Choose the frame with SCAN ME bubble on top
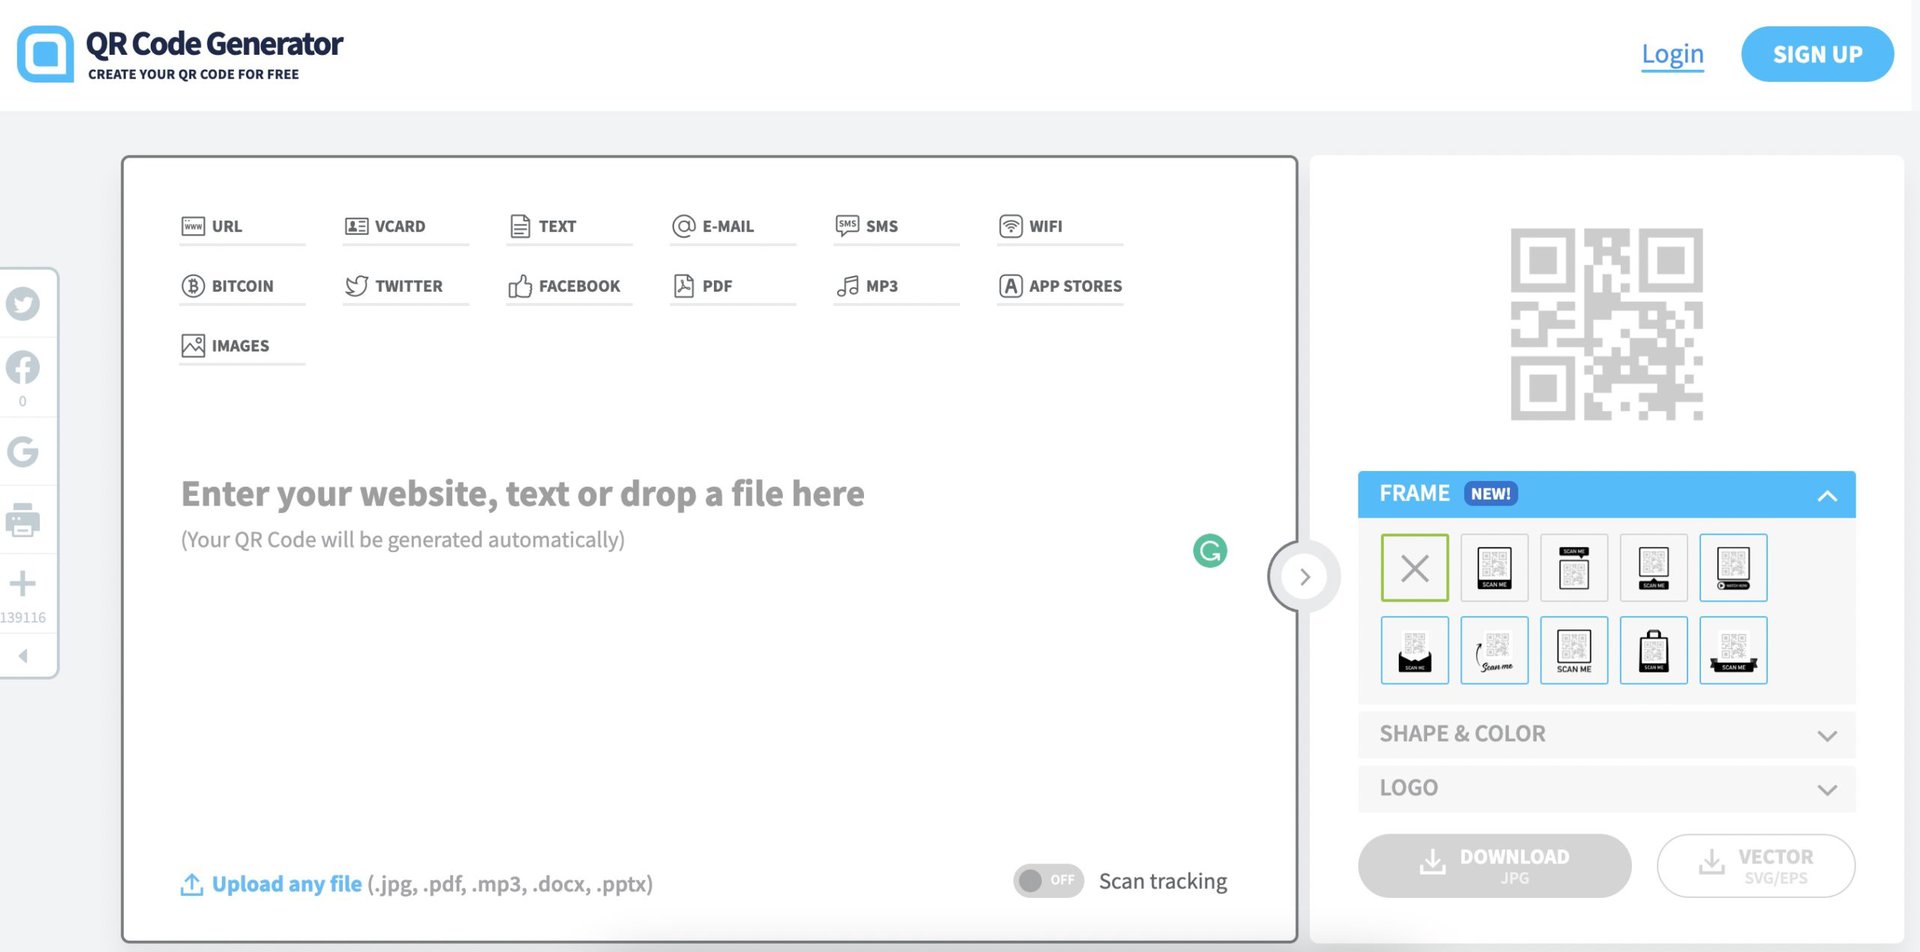The width and height of the screenshot is (1920, 952). 1574,568
